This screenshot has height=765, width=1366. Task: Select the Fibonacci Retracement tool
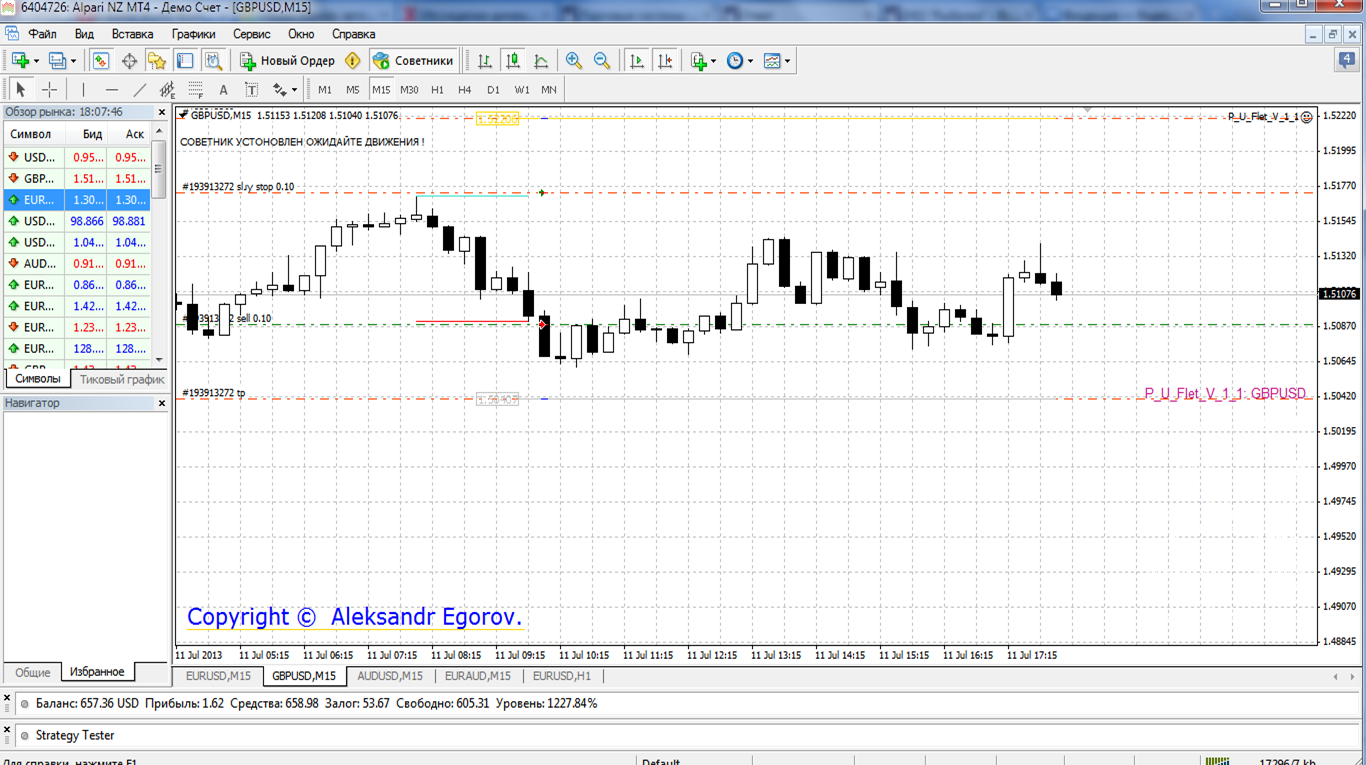coord(196,89)
